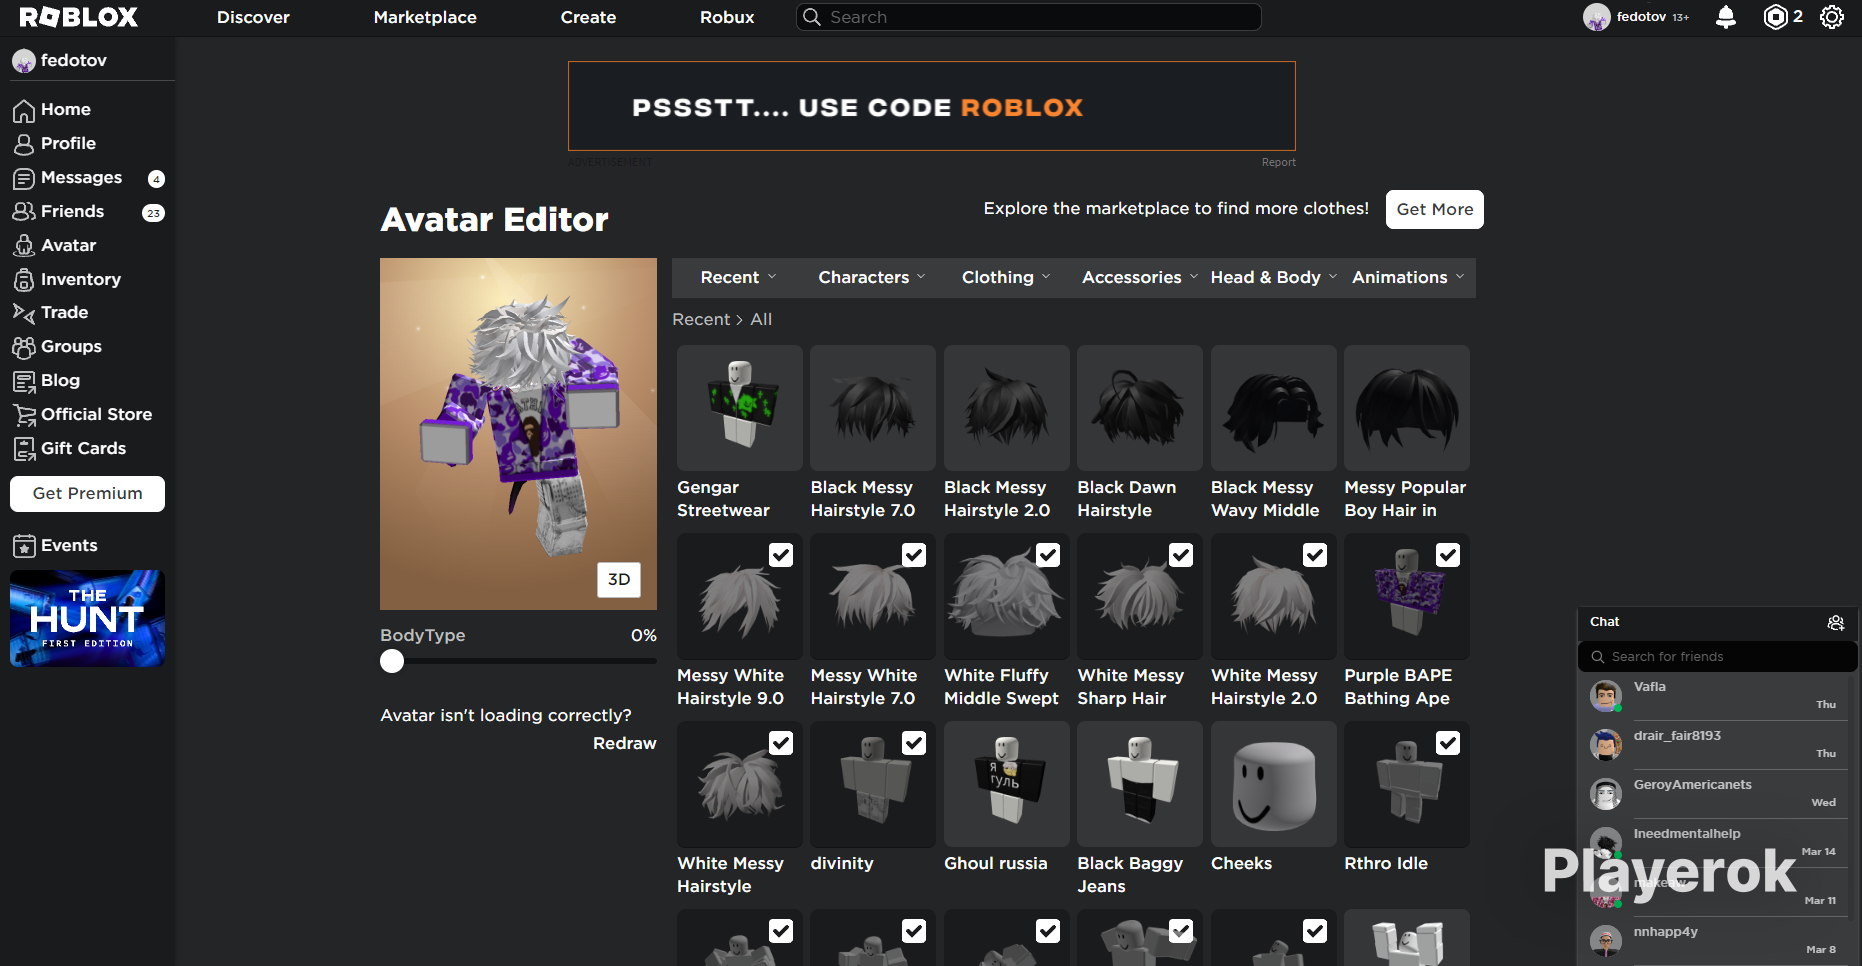The image size is (1862, 966).
Task: Click the Groups sidebar icon
Action: click(x=24, y=347)
